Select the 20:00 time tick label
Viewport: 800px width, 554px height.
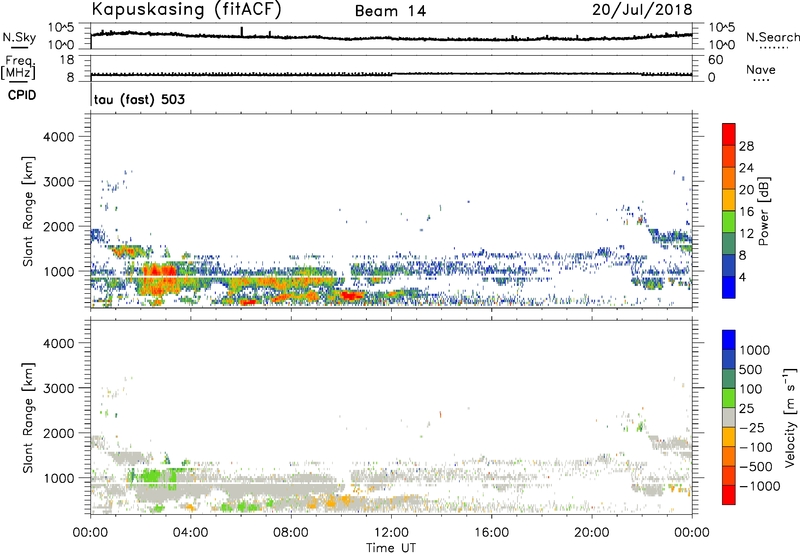click(x=591, y=533)
